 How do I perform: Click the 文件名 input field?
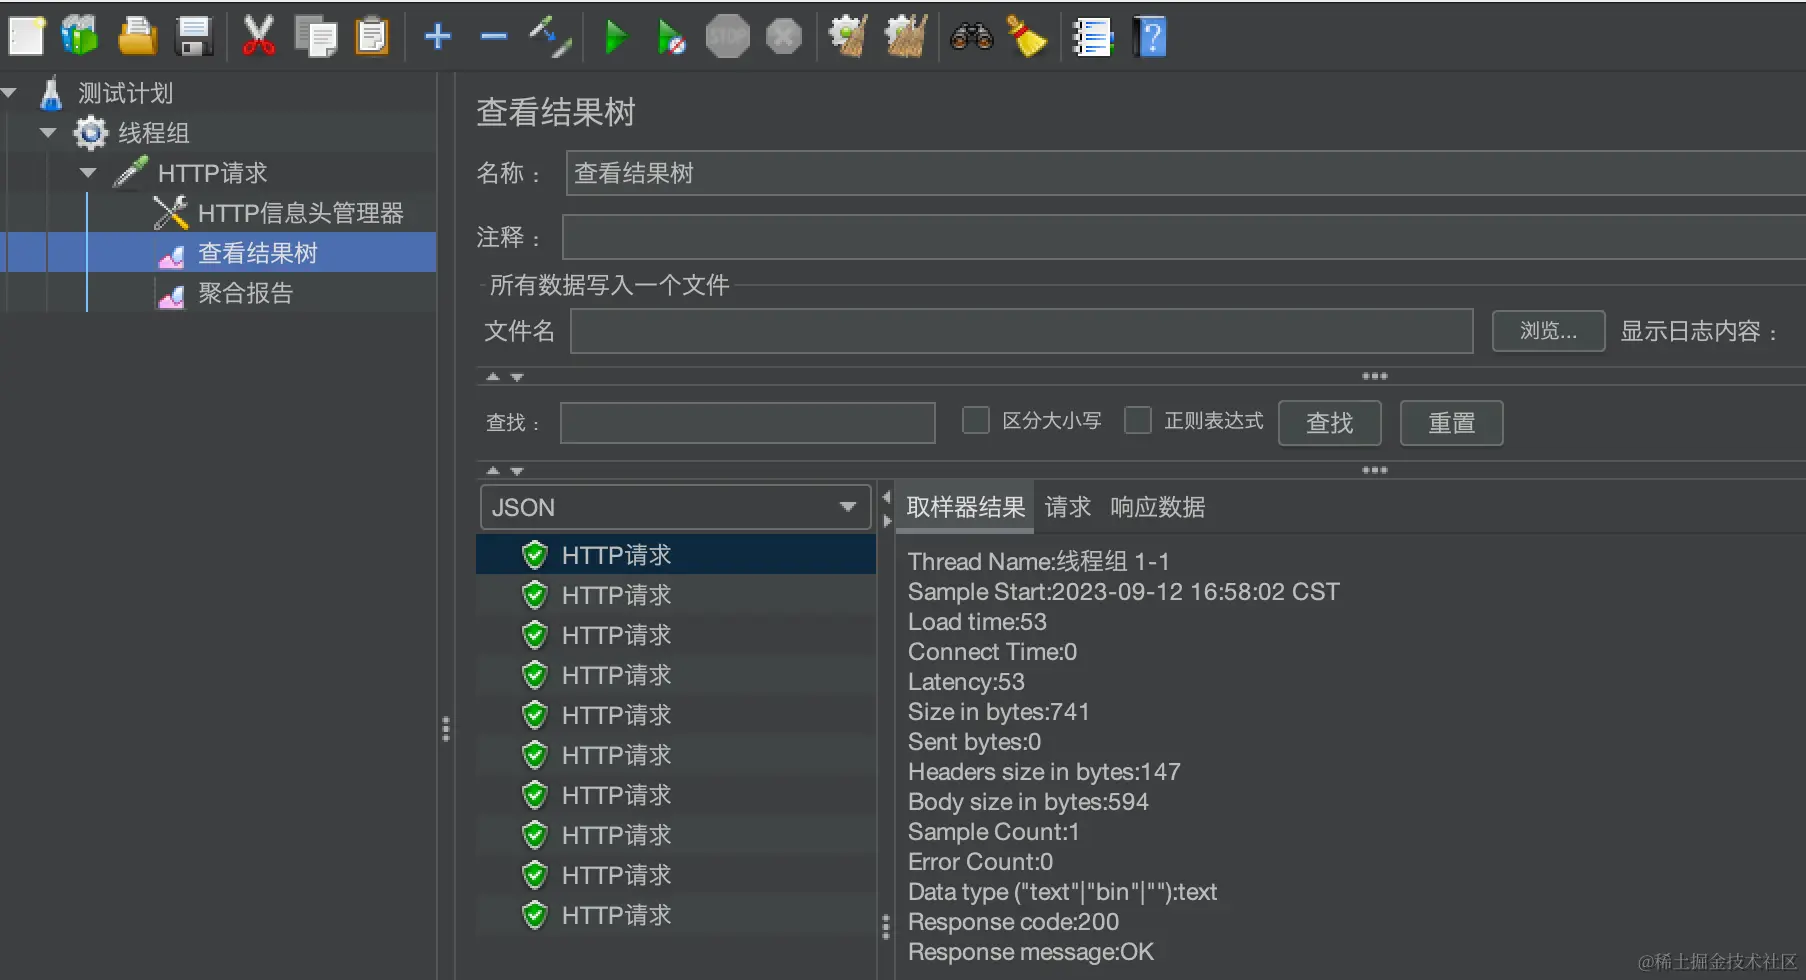1022,331
